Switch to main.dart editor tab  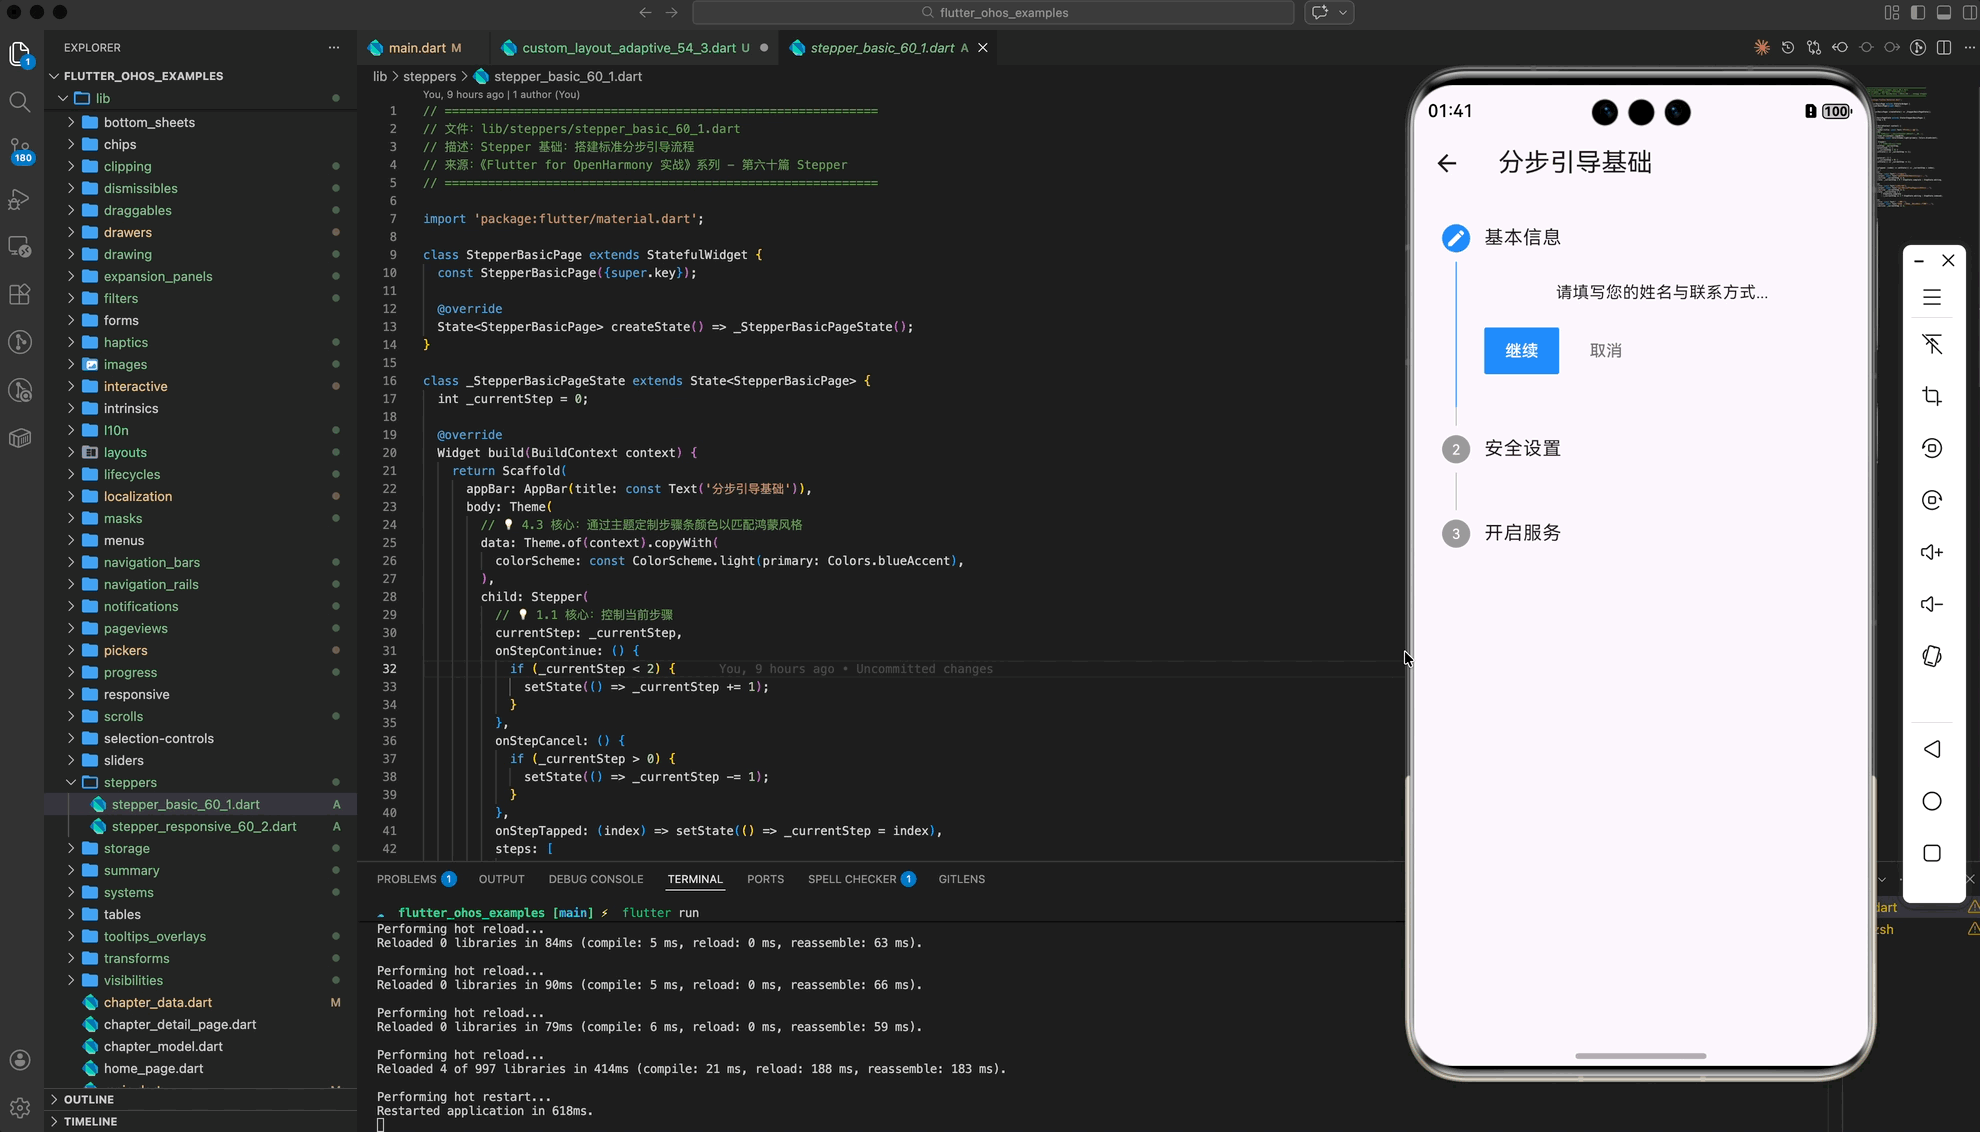416,48
